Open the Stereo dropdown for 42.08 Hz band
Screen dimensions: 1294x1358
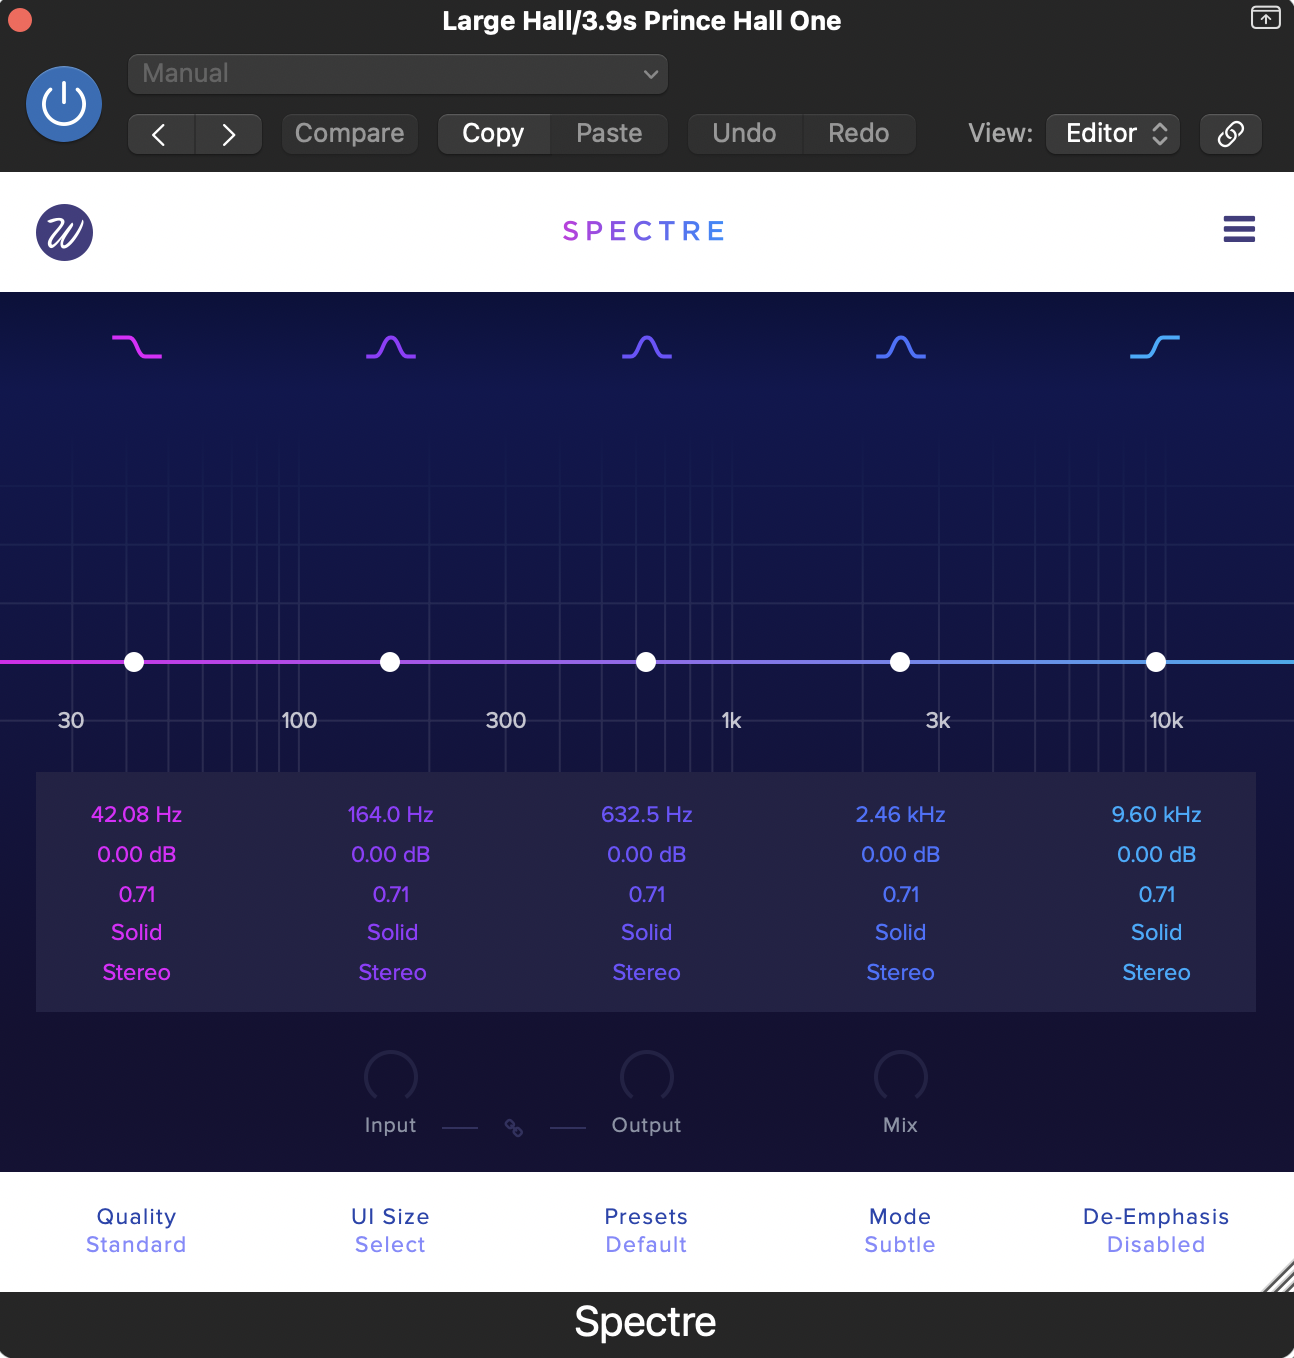click(x=137, y=973)
